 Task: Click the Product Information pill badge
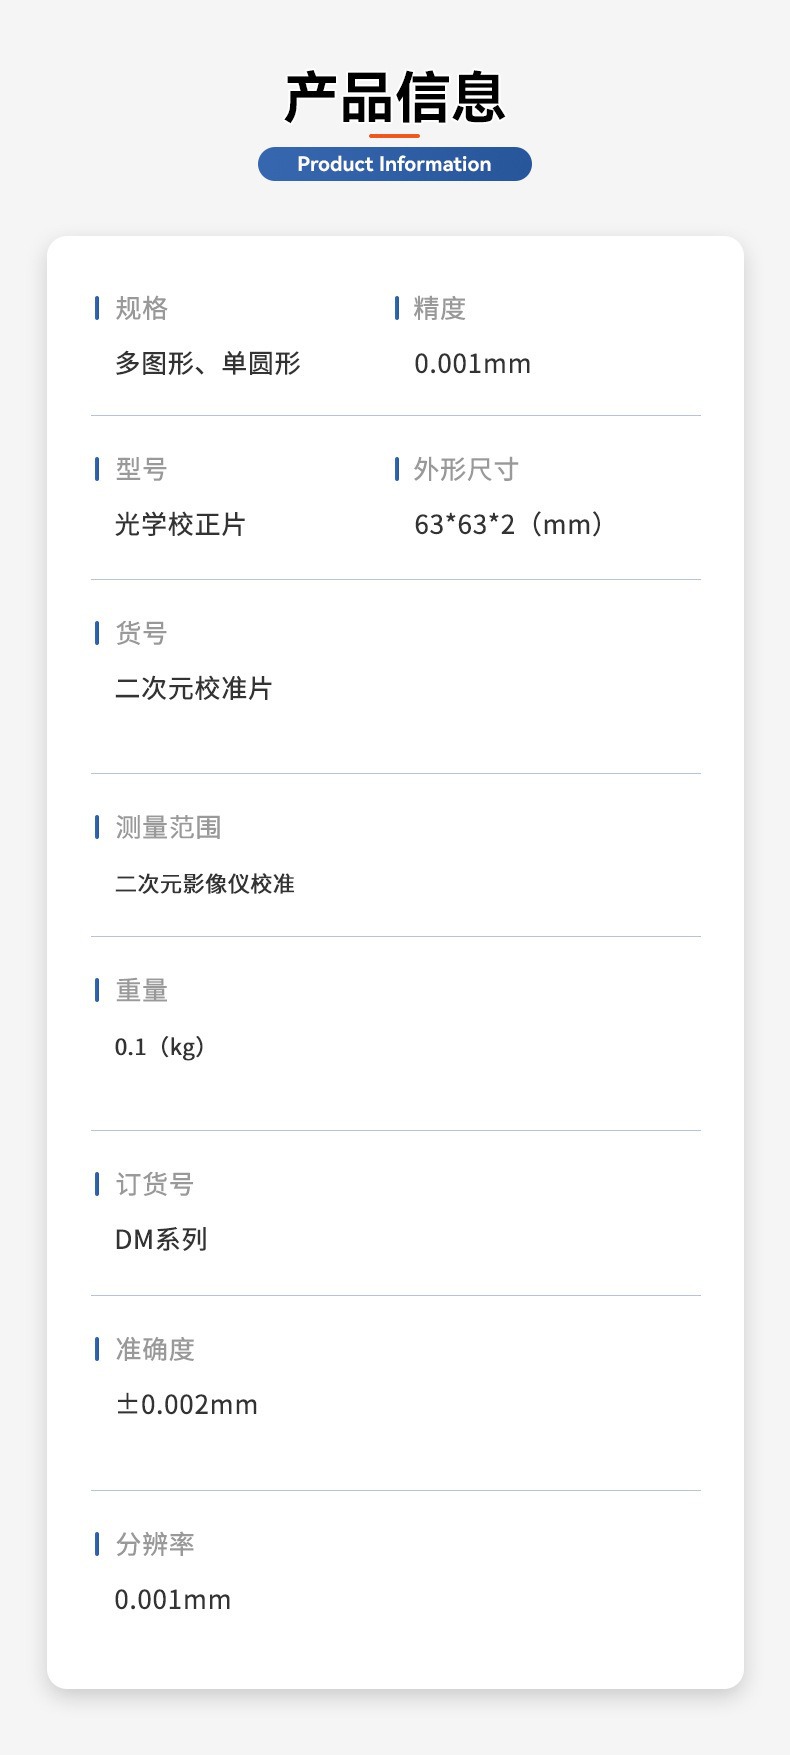pos(394,164)
